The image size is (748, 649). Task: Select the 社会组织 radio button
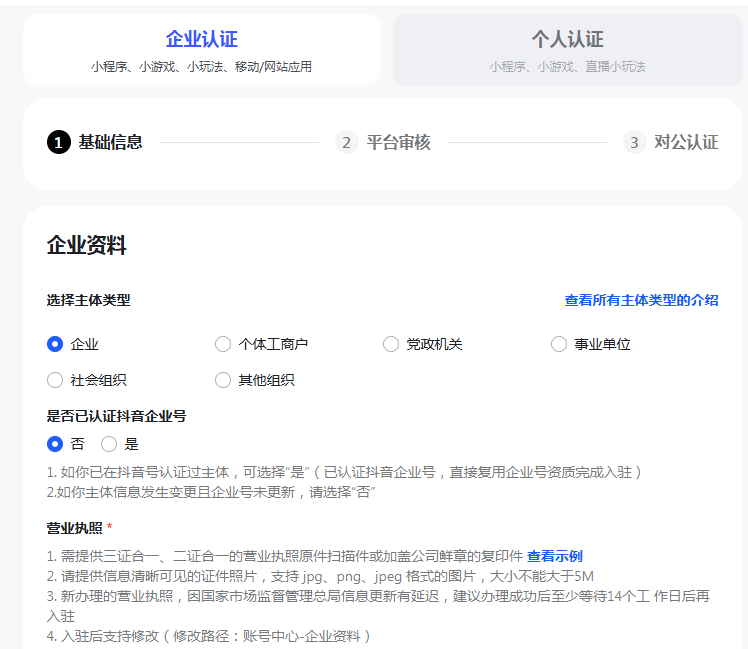(x=55, y=380)
